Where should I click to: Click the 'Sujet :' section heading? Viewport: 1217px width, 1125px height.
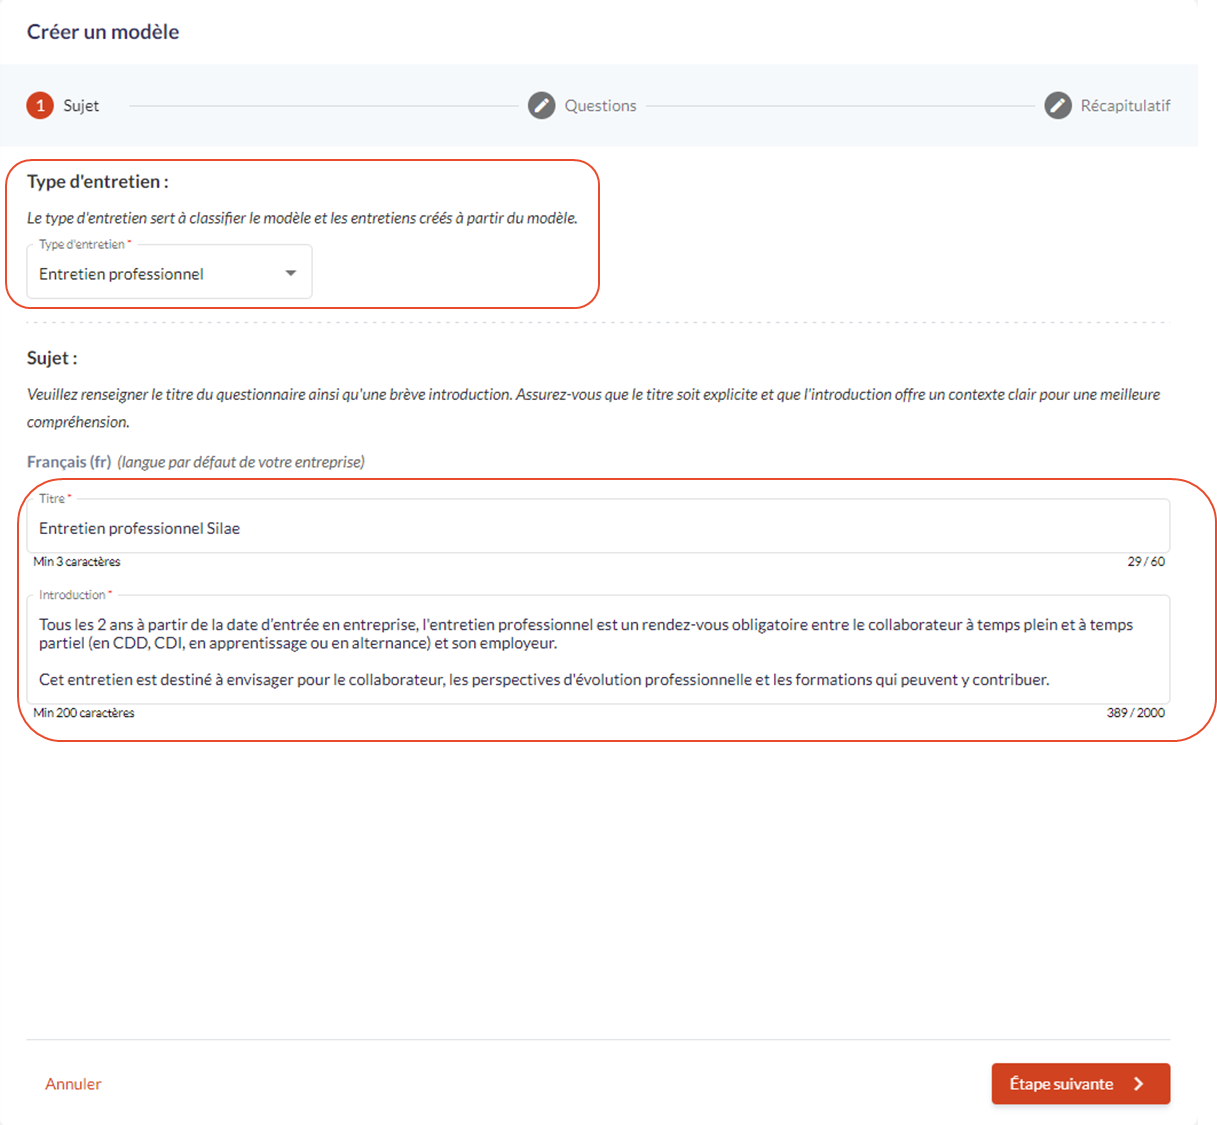tap(52, 358)
